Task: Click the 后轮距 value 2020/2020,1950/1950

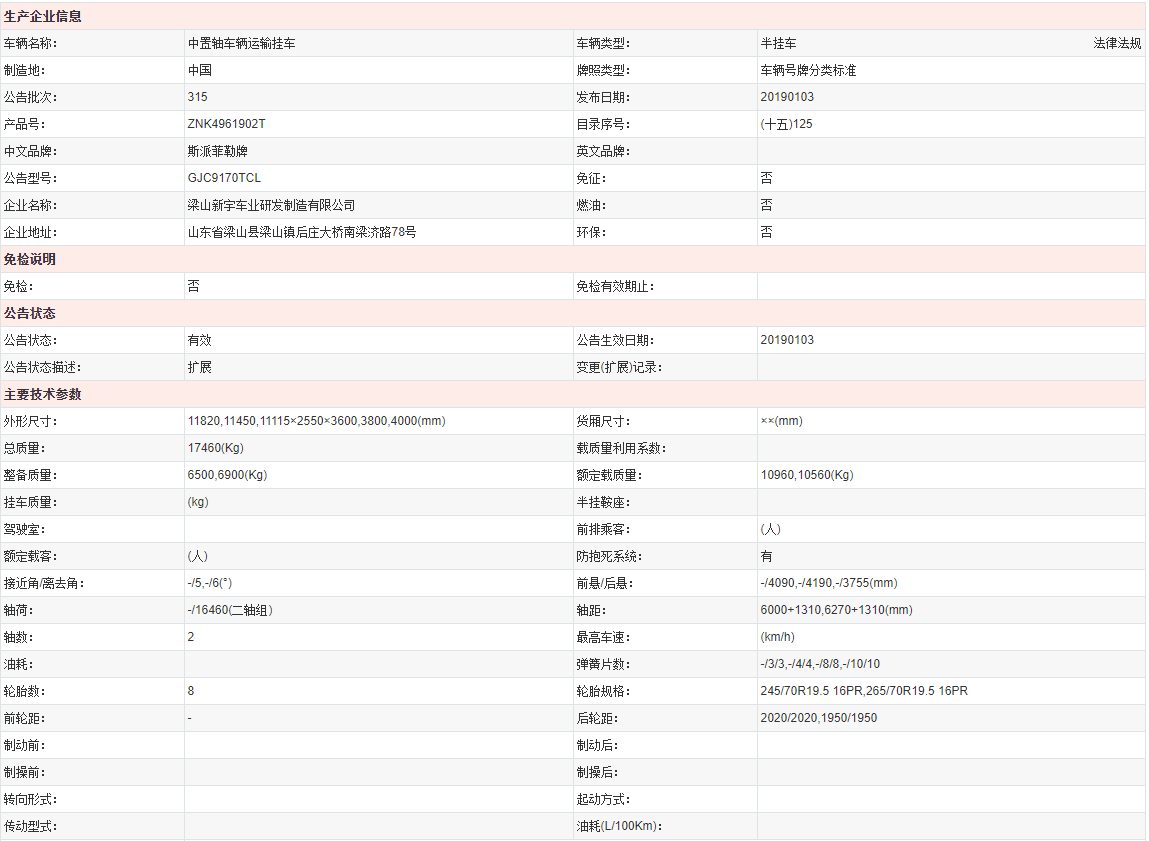Action: tap(818, 719)
